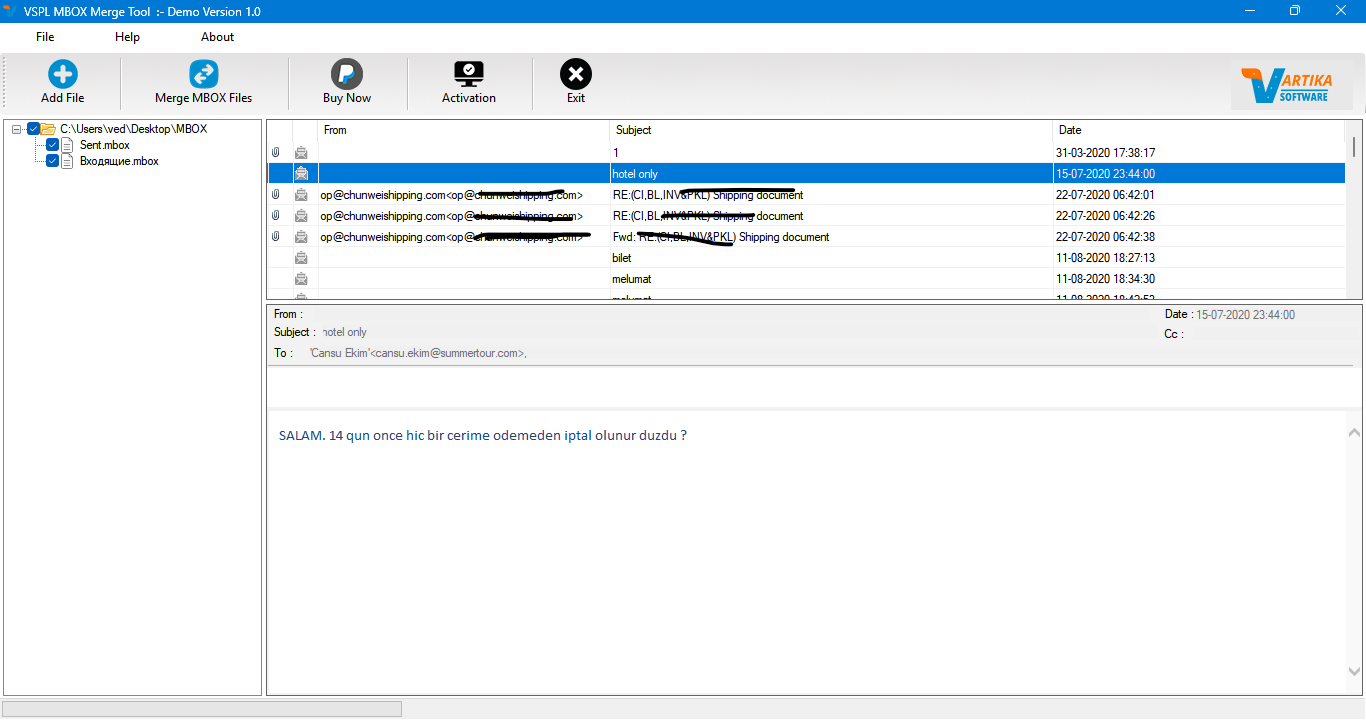
Task: Click attachment paperclip icon for subject 1
Action: (276, 153)
